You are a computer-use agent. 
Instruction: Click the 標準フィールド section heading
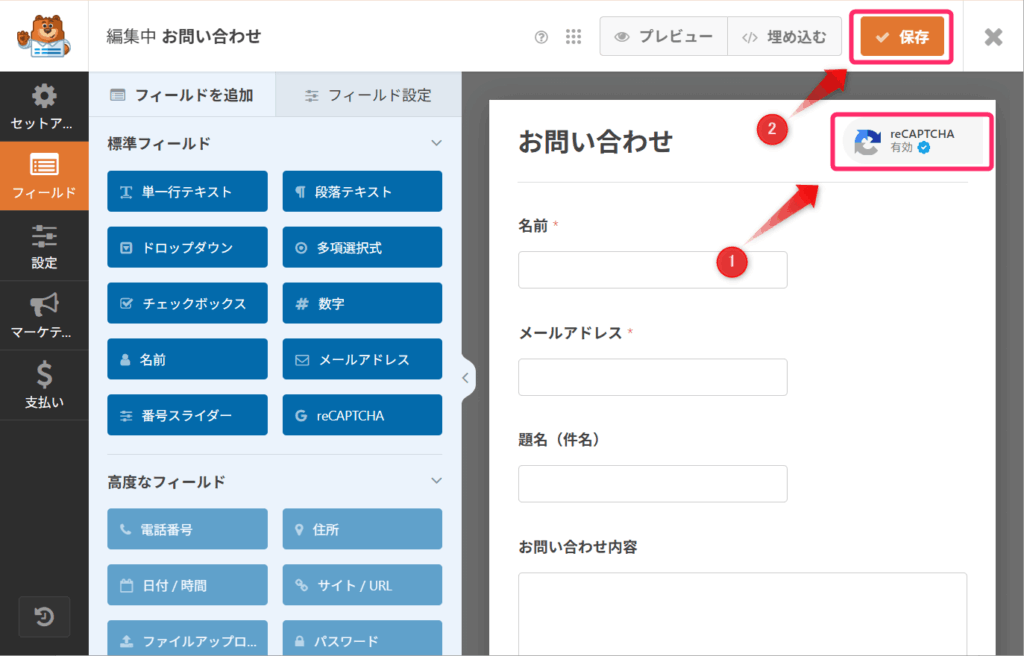(159, 144)
